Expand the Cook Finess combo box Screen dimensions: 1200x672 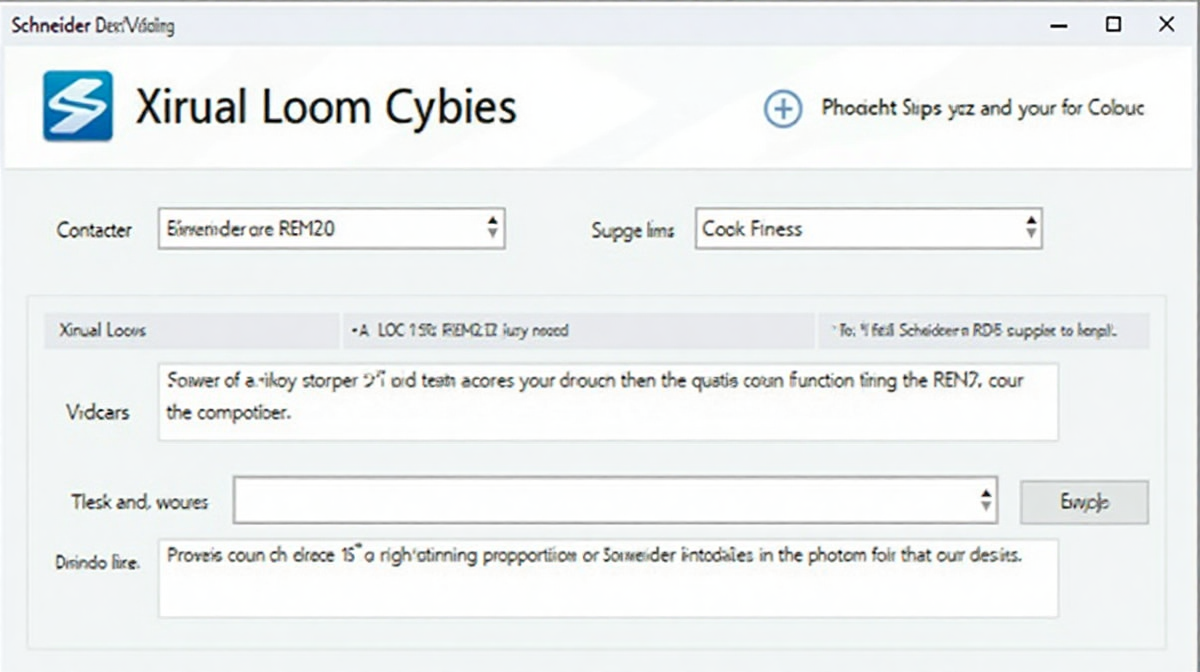[x=869, y=229]
